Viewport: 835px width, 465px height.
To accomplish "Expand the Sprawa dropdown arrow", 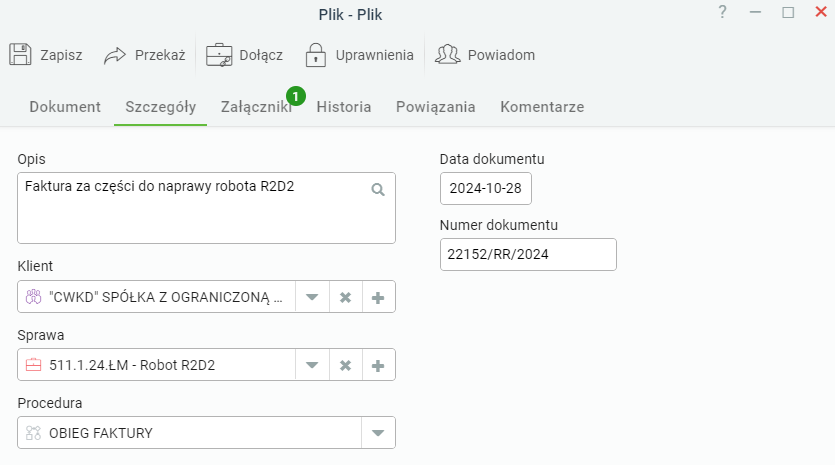I will click(x=312, y=365).
